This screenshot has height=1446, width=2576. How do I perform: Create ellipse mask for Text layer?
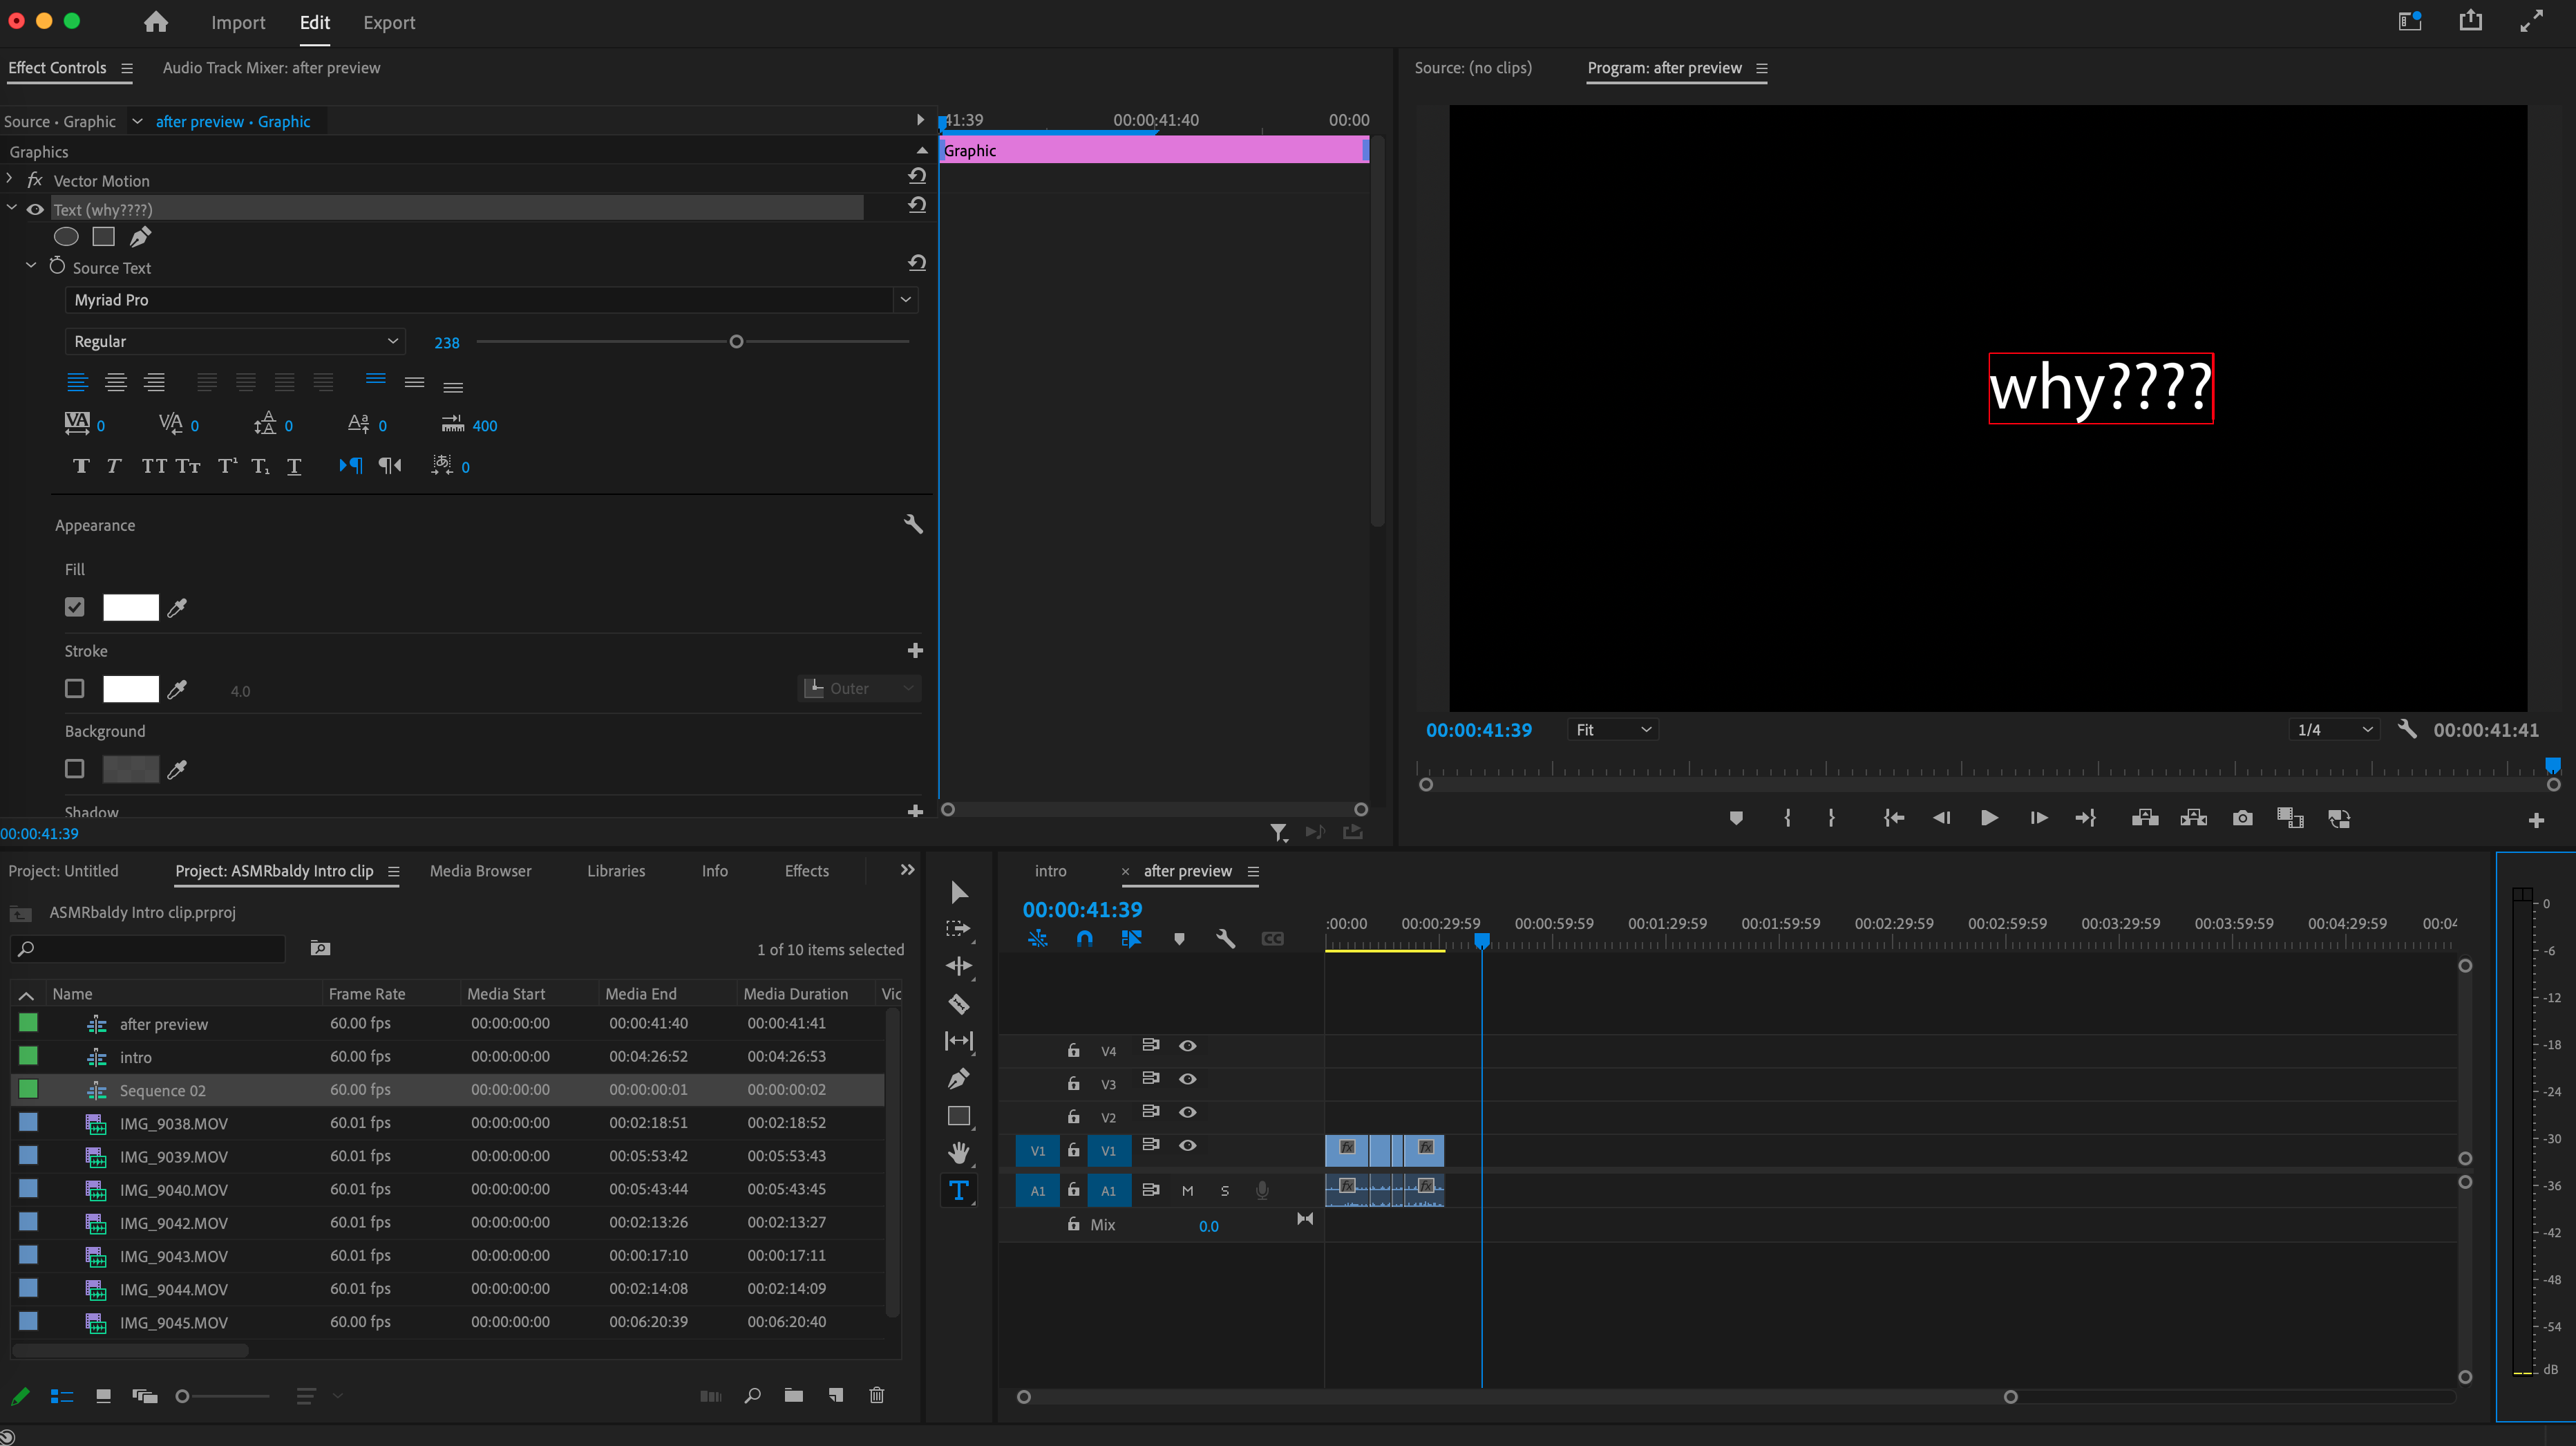[66, 237]
